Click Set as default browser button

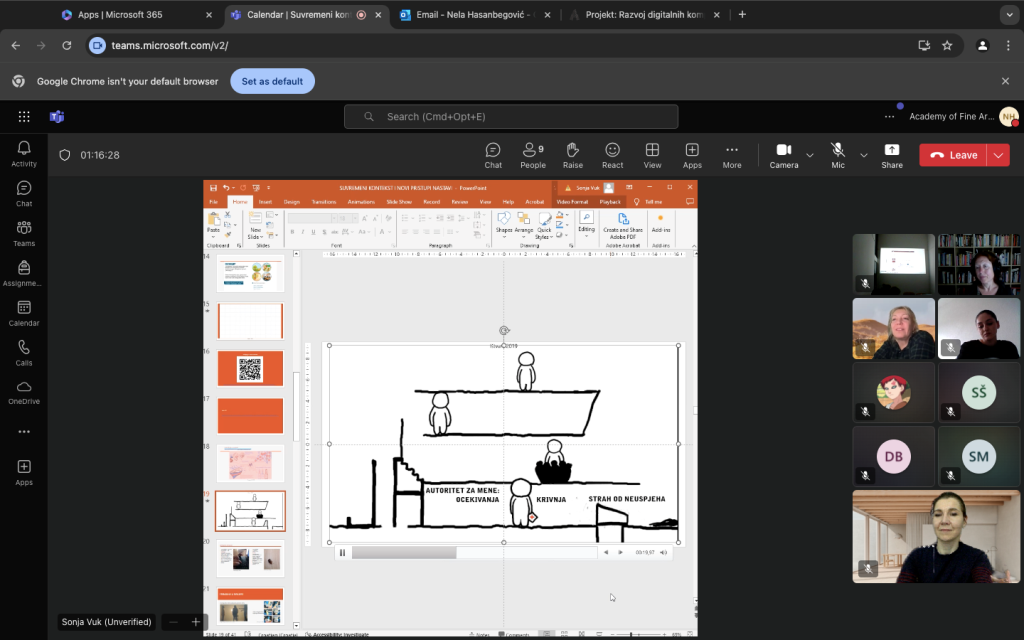point(272,81)
